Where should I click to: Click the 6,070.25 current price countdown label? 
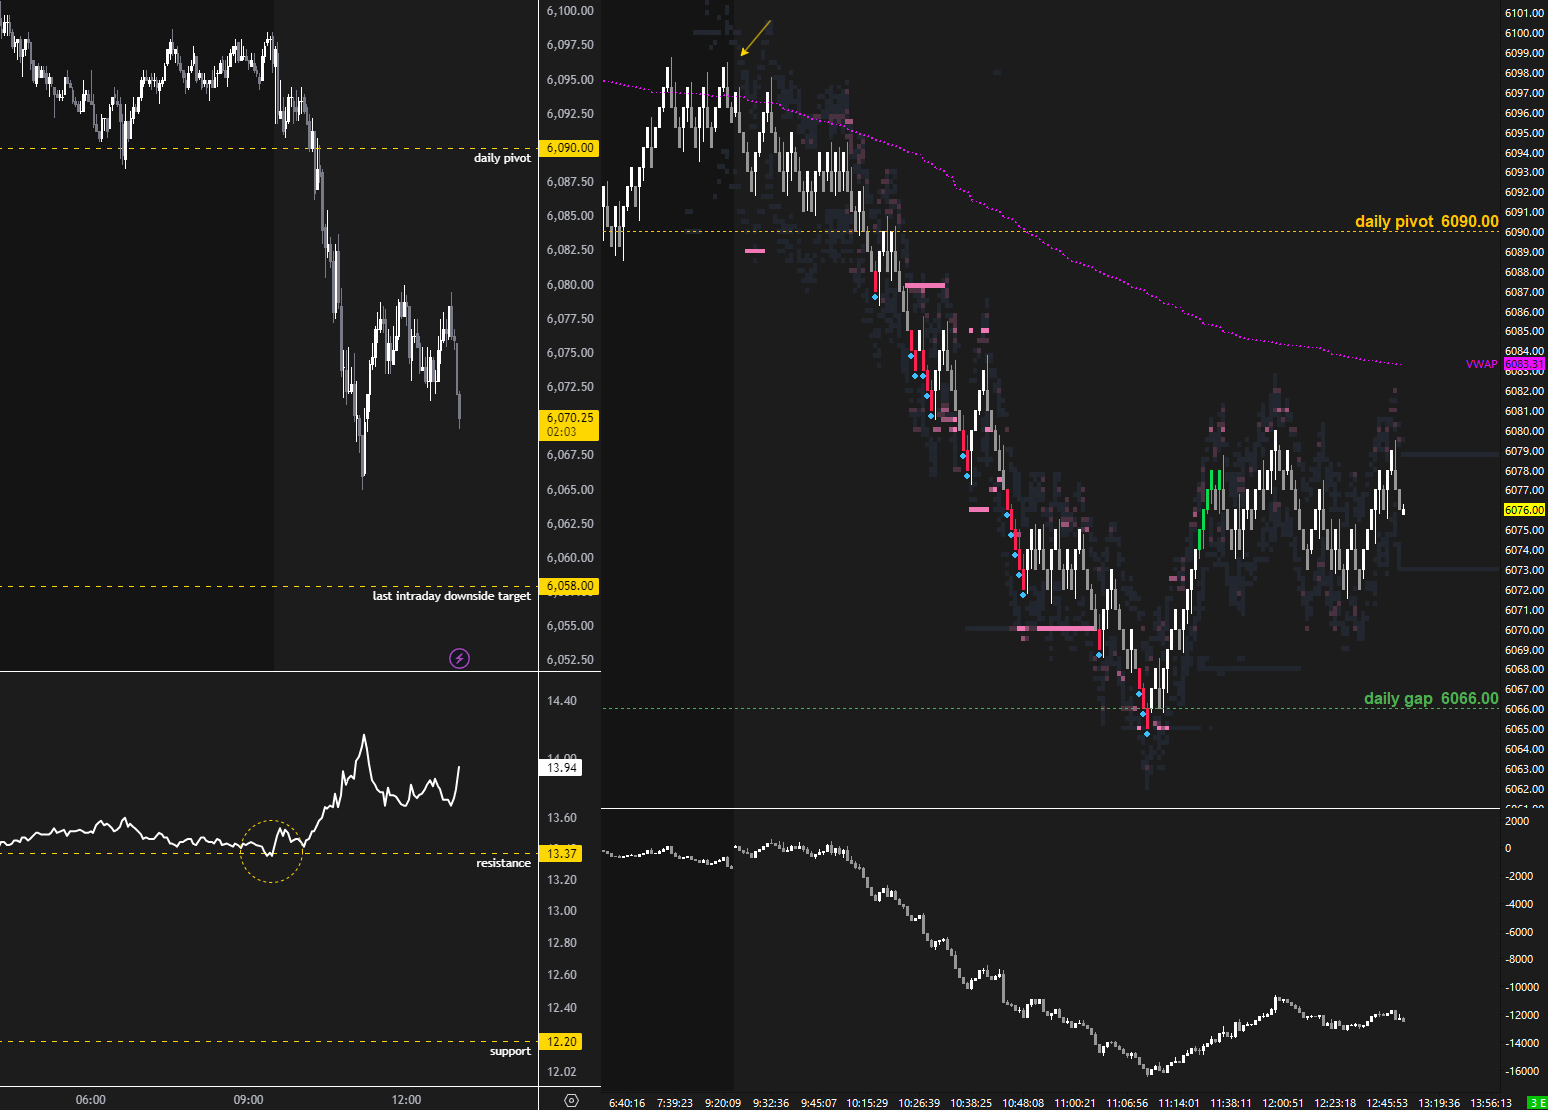[x=569, y=425]
